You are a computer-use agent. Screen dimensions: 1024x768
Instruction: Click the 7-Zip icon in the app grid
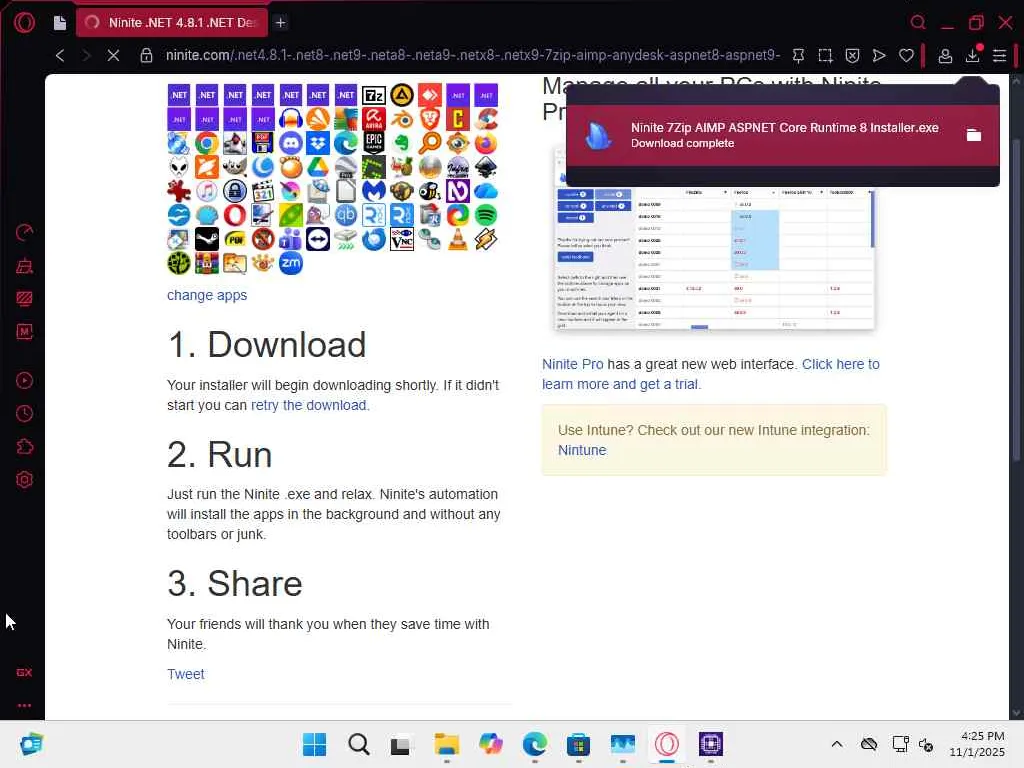coord(374,95)
